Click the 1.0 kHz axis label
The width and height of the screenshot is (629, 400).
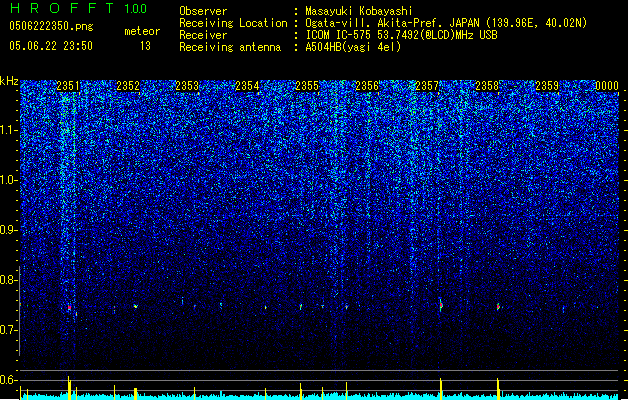click(x=8, y=180)
